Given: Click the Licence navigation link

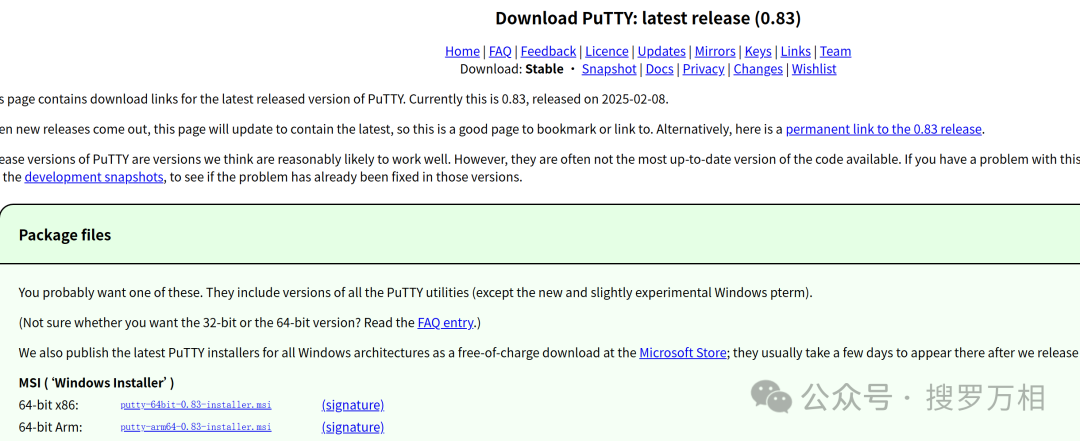Looking at the screenshot, I should point(607,51).
